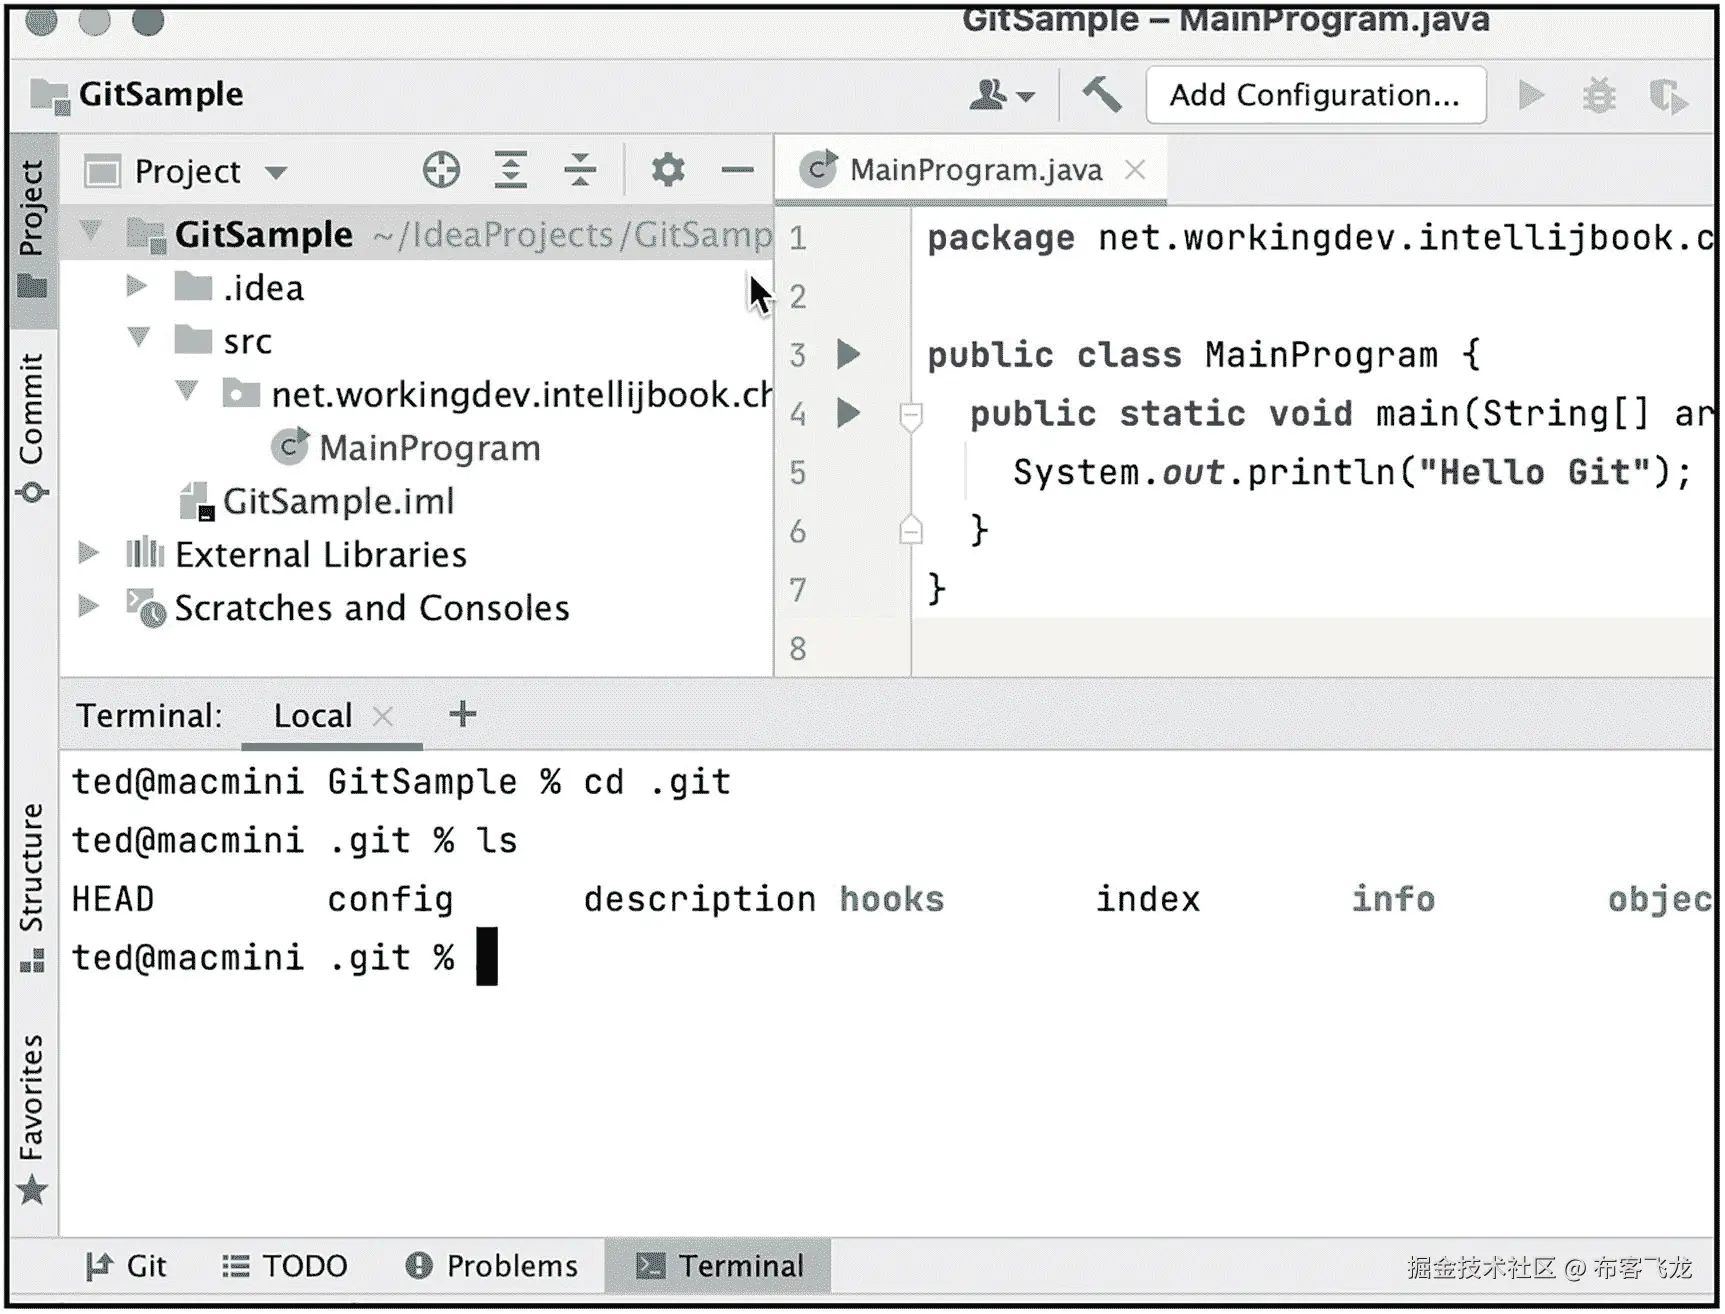Open the TODO tool window

click(284, 1266)
